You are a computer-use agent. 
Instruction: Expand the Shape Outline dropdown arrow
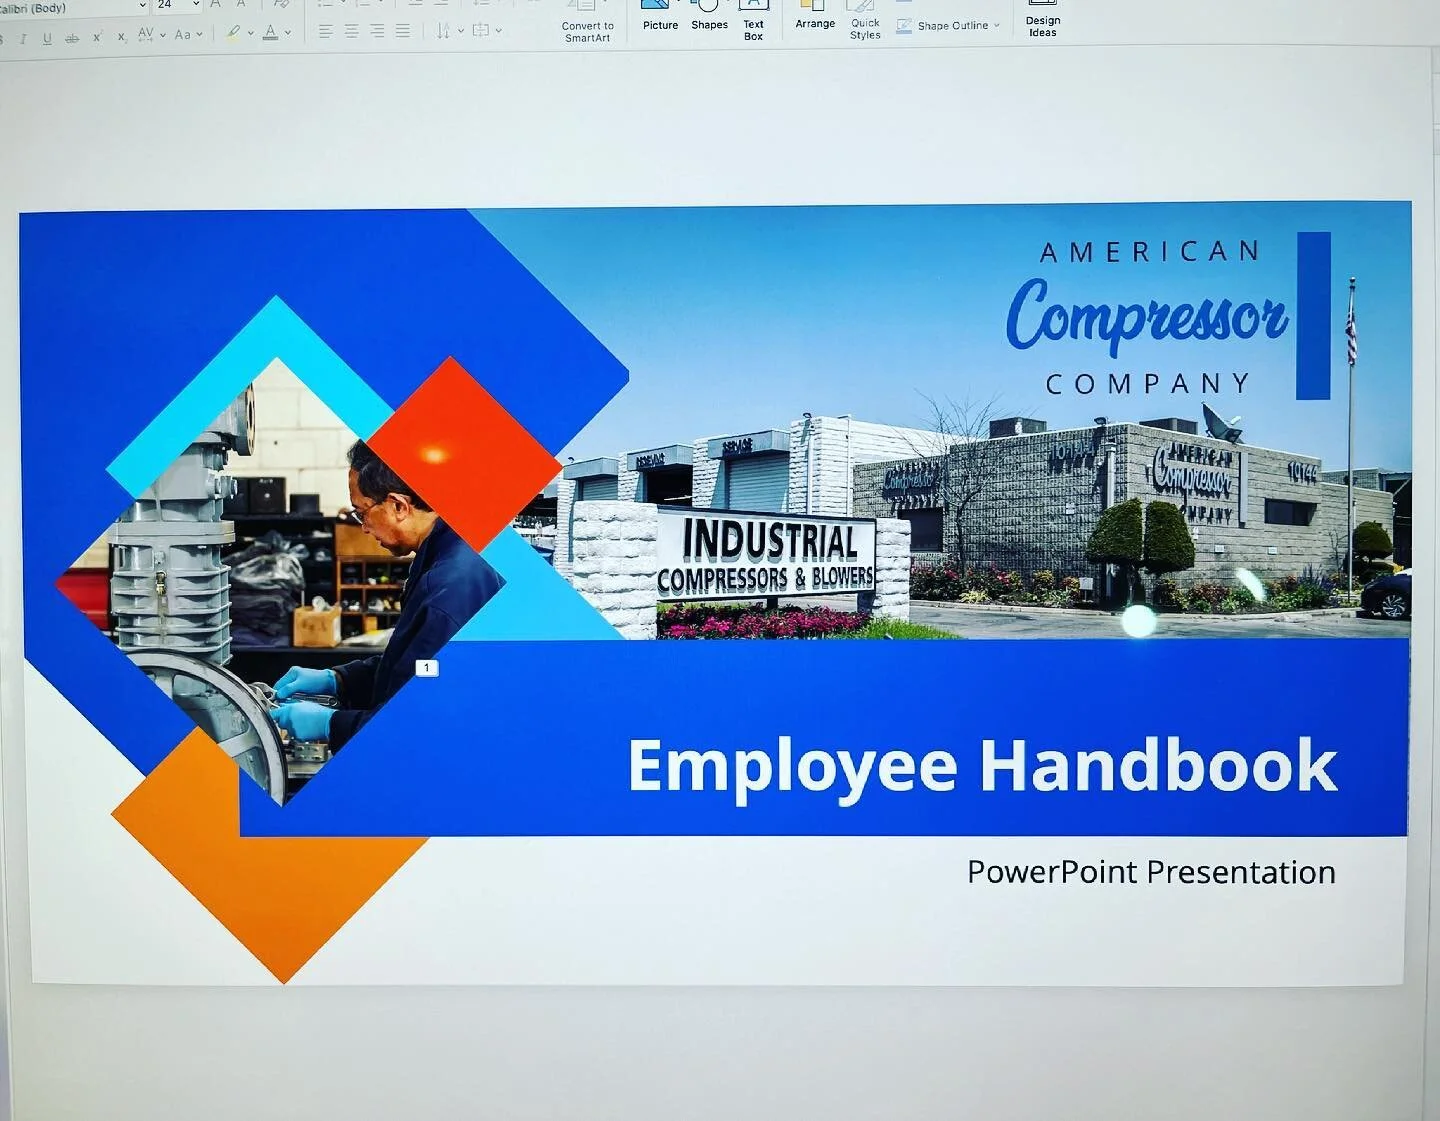pyautogui.click(x=997, y=26)
